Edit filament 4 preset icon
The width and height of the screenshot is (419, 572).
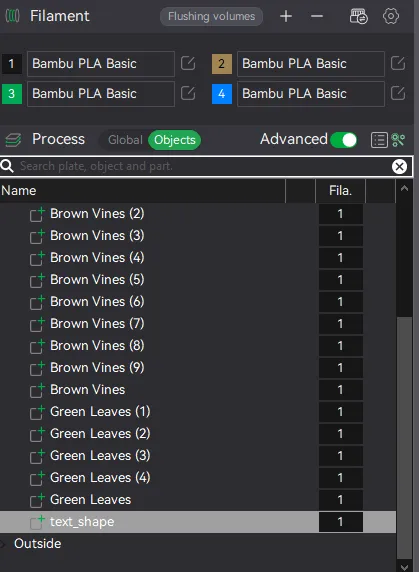(398, 93)
